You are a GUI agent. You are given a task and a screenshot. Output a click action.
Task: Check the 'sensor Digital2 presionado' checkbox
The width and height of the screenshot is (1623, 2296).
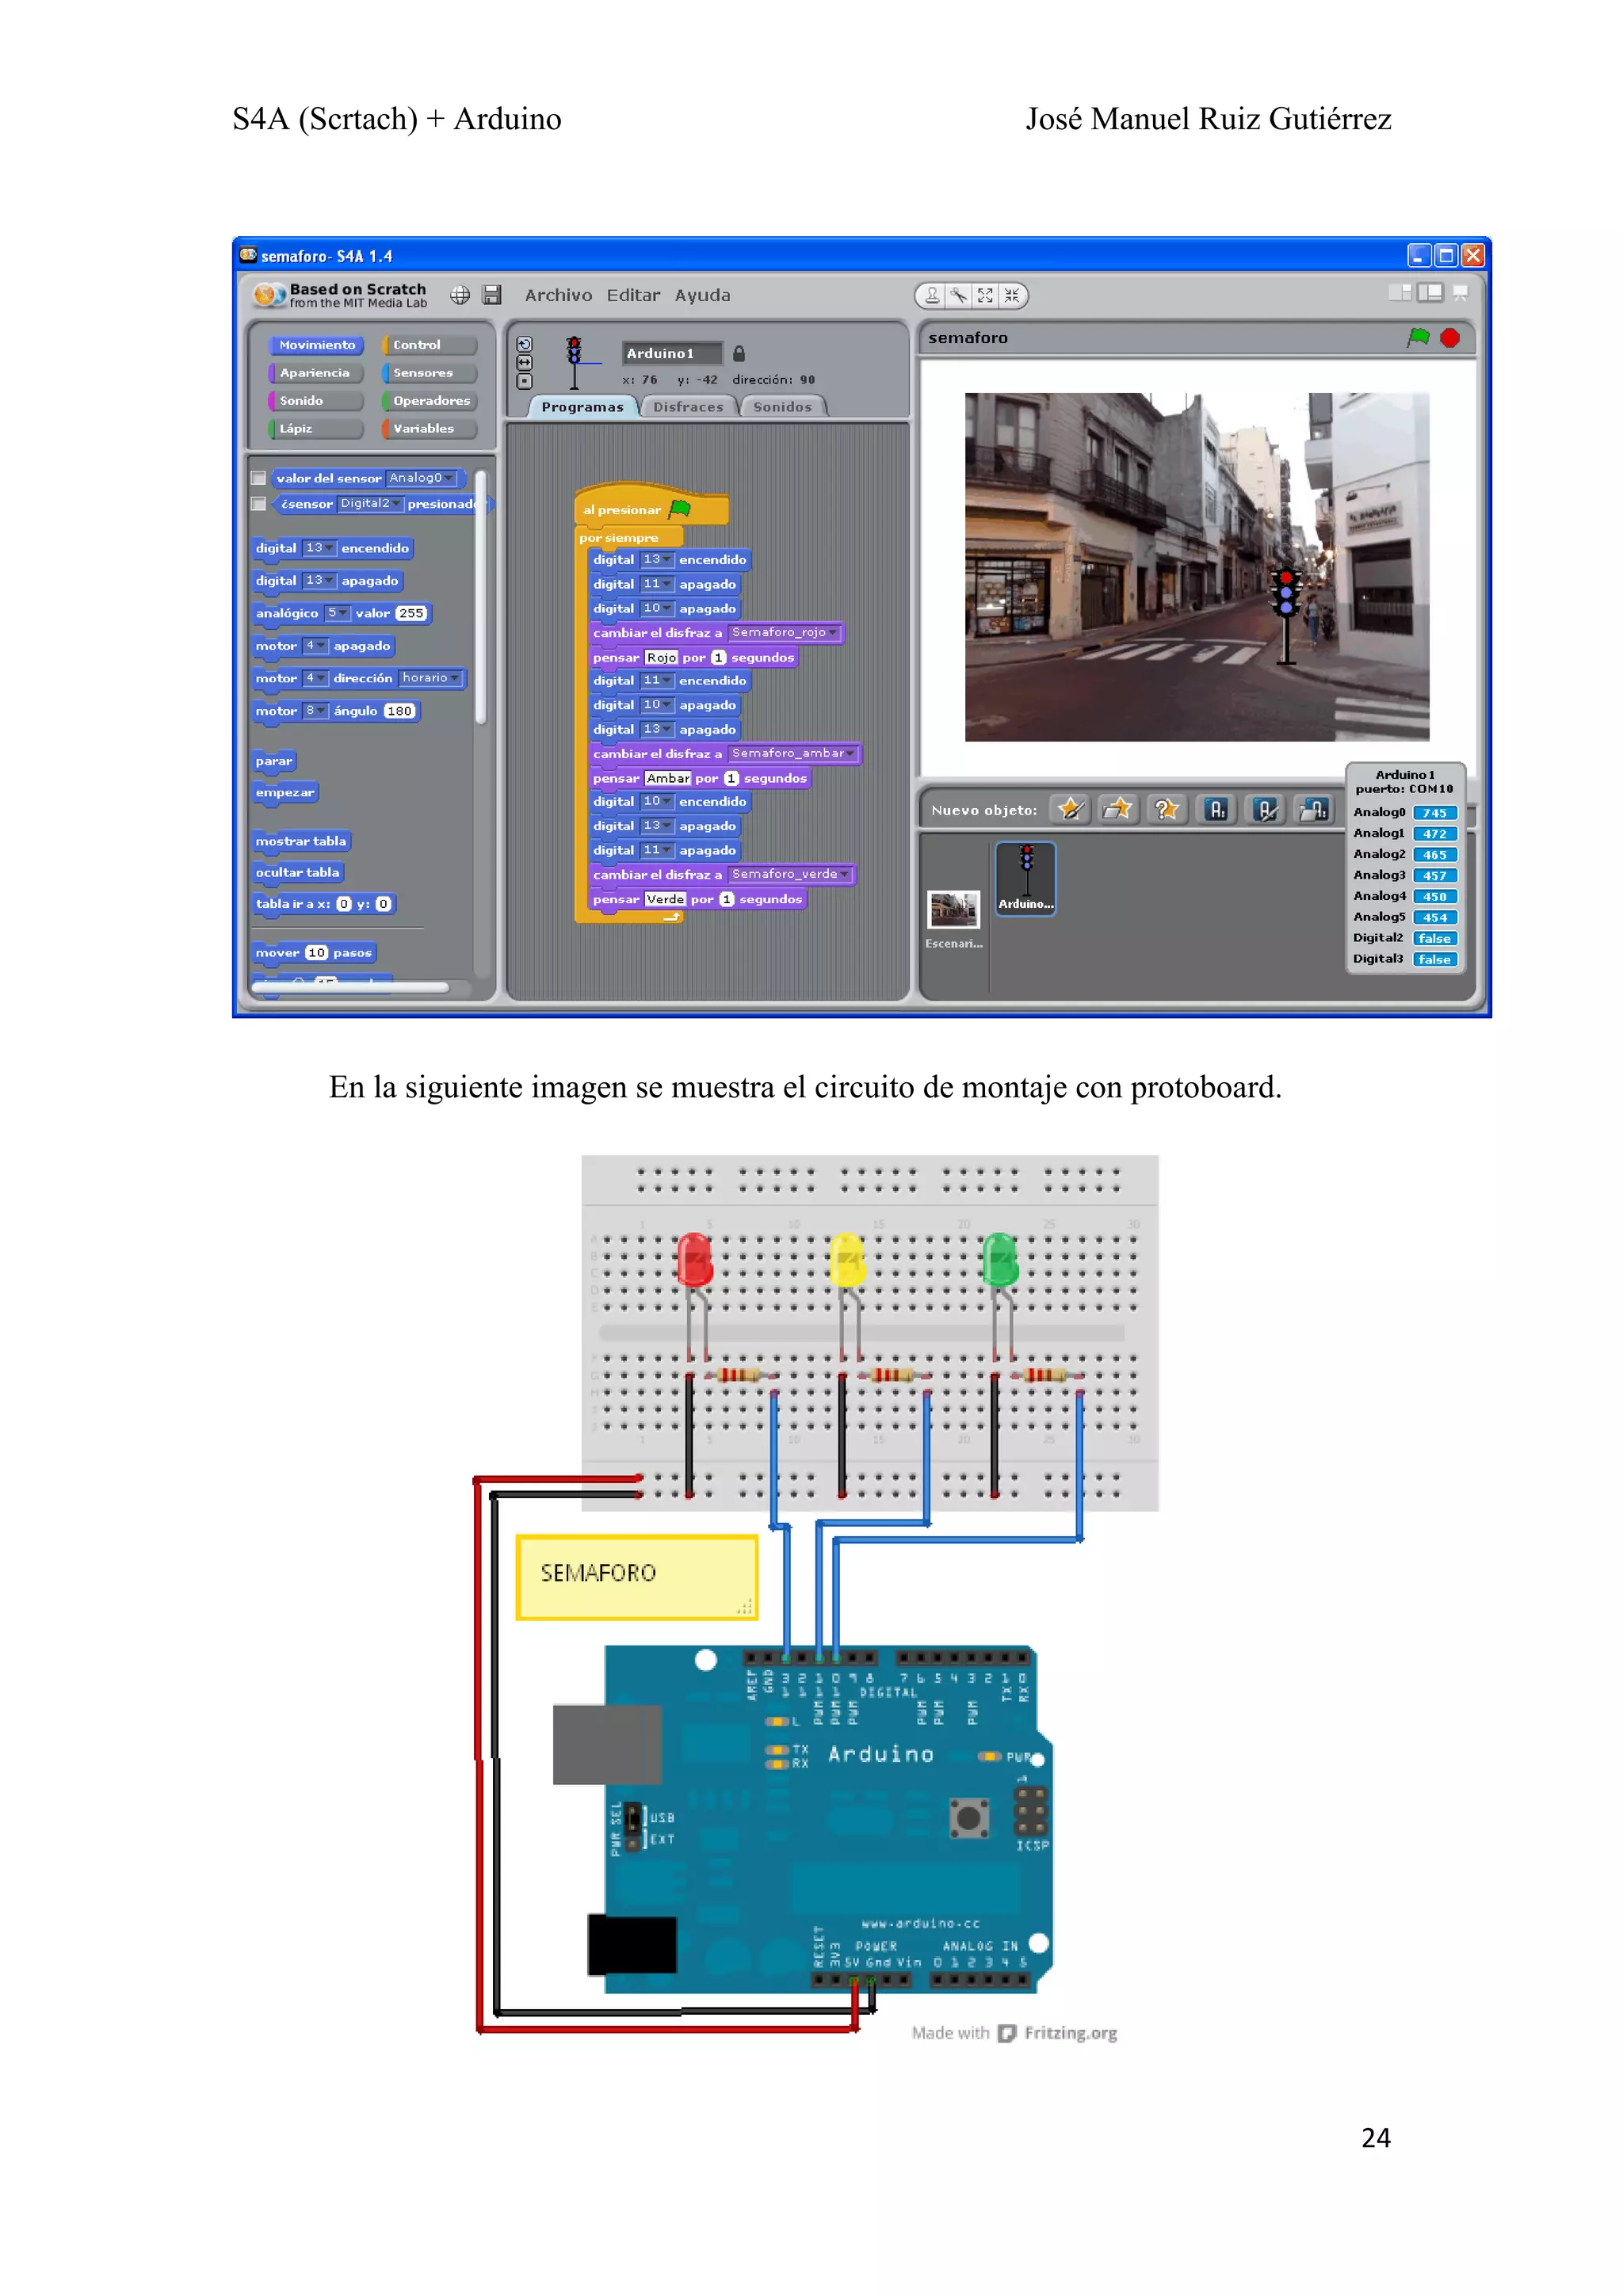[259, 504]
